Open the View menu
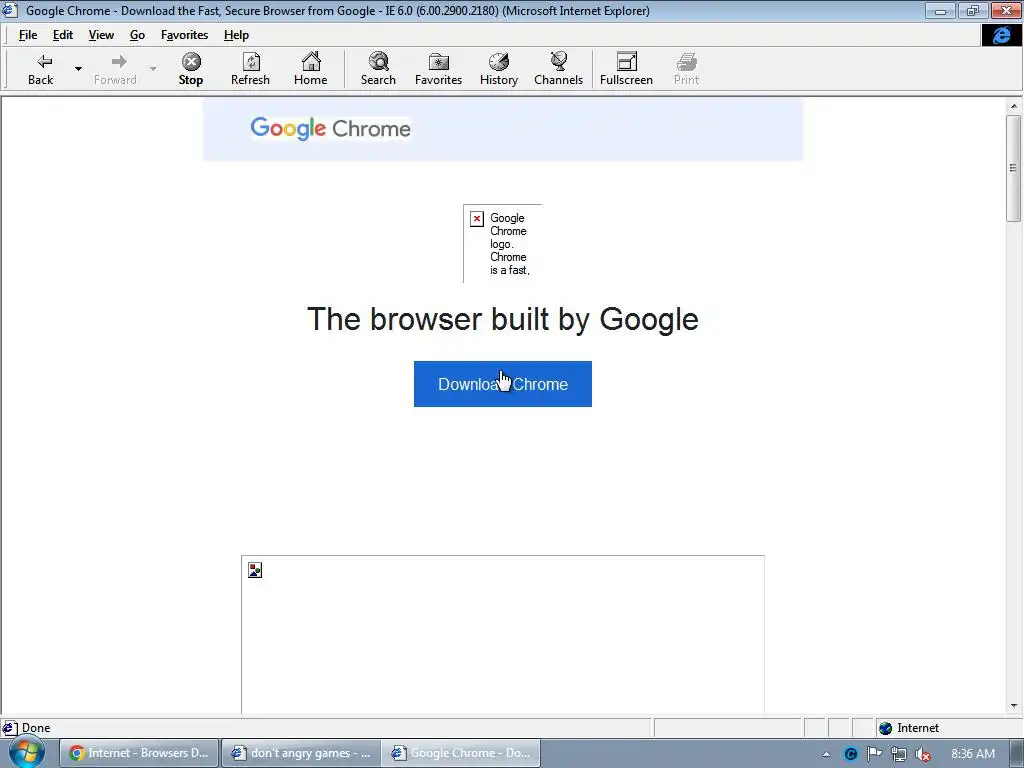The width and height of the screenshot is (1024, 768). [x=101, y=35]
